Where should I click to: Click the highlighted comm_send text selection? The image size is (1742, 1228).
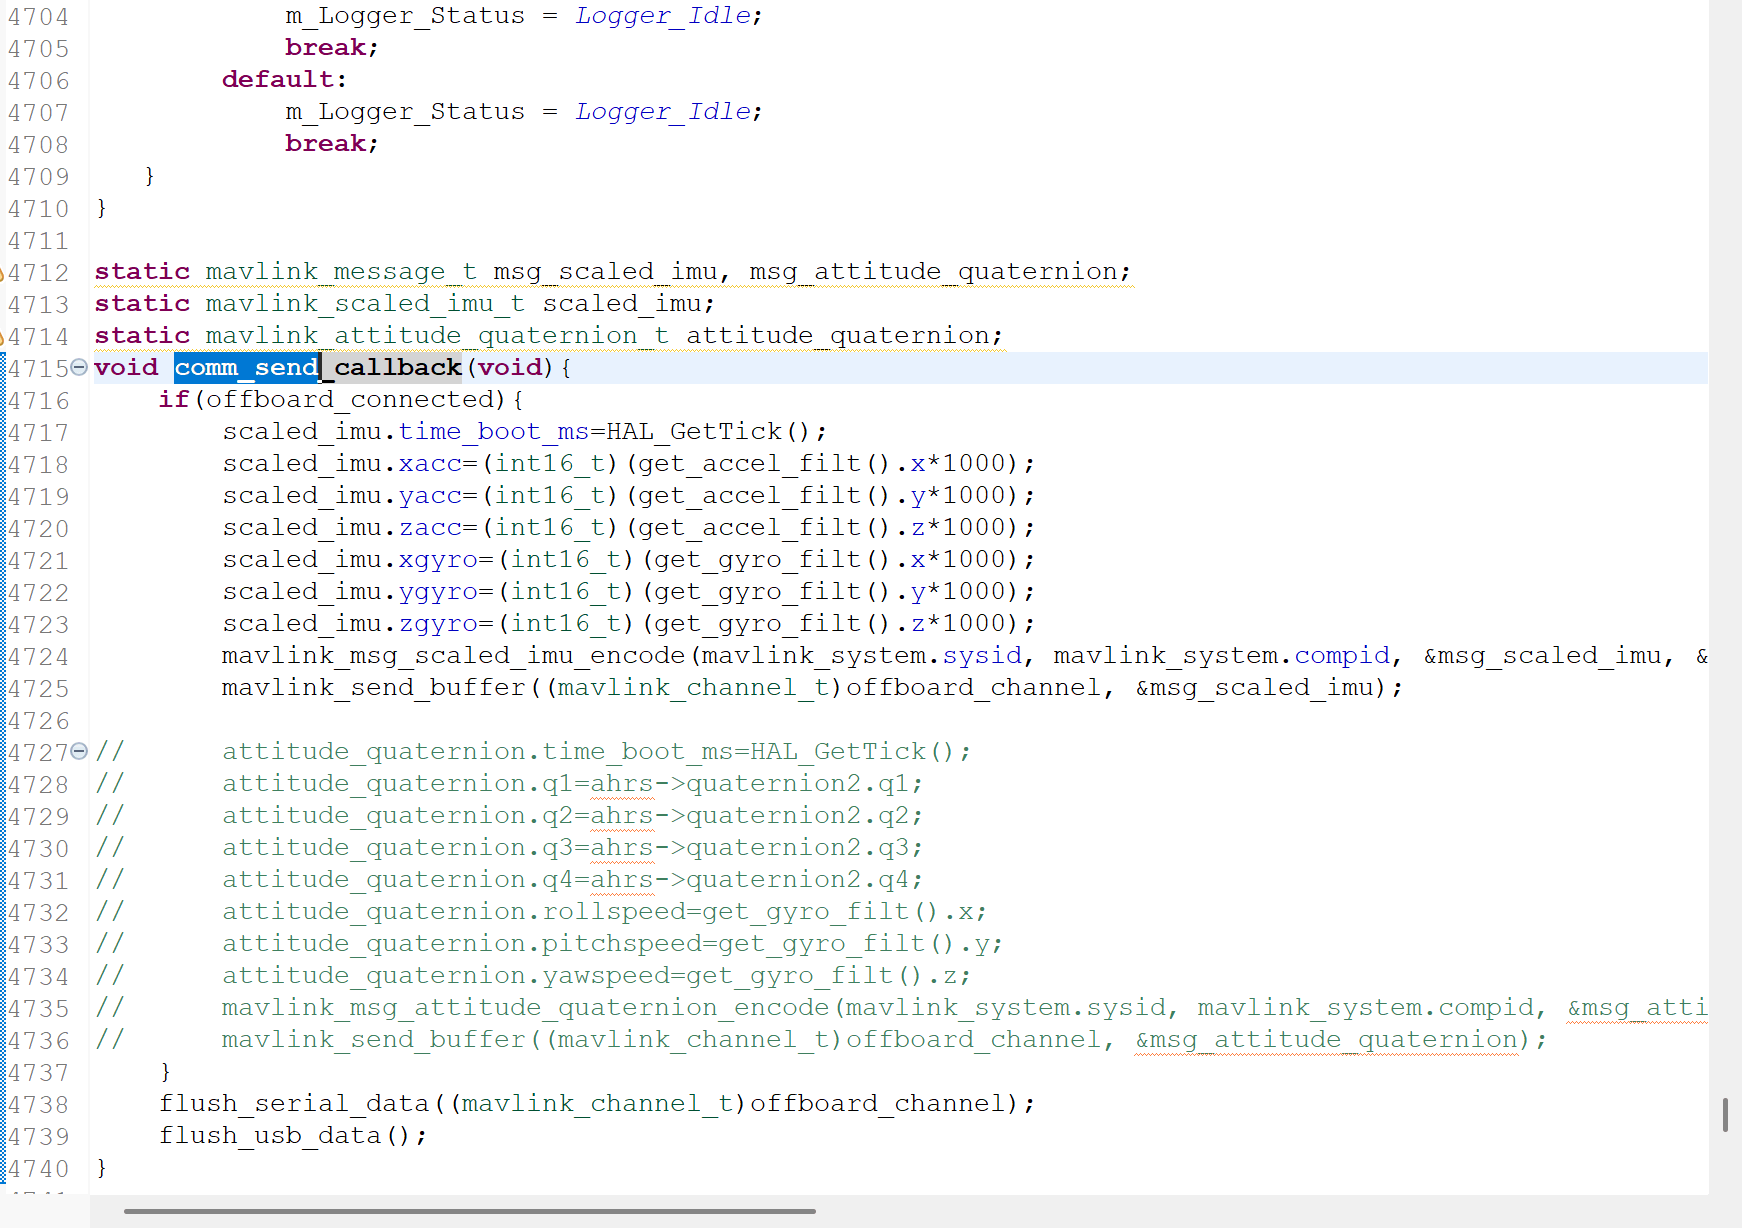click(245, 367)
